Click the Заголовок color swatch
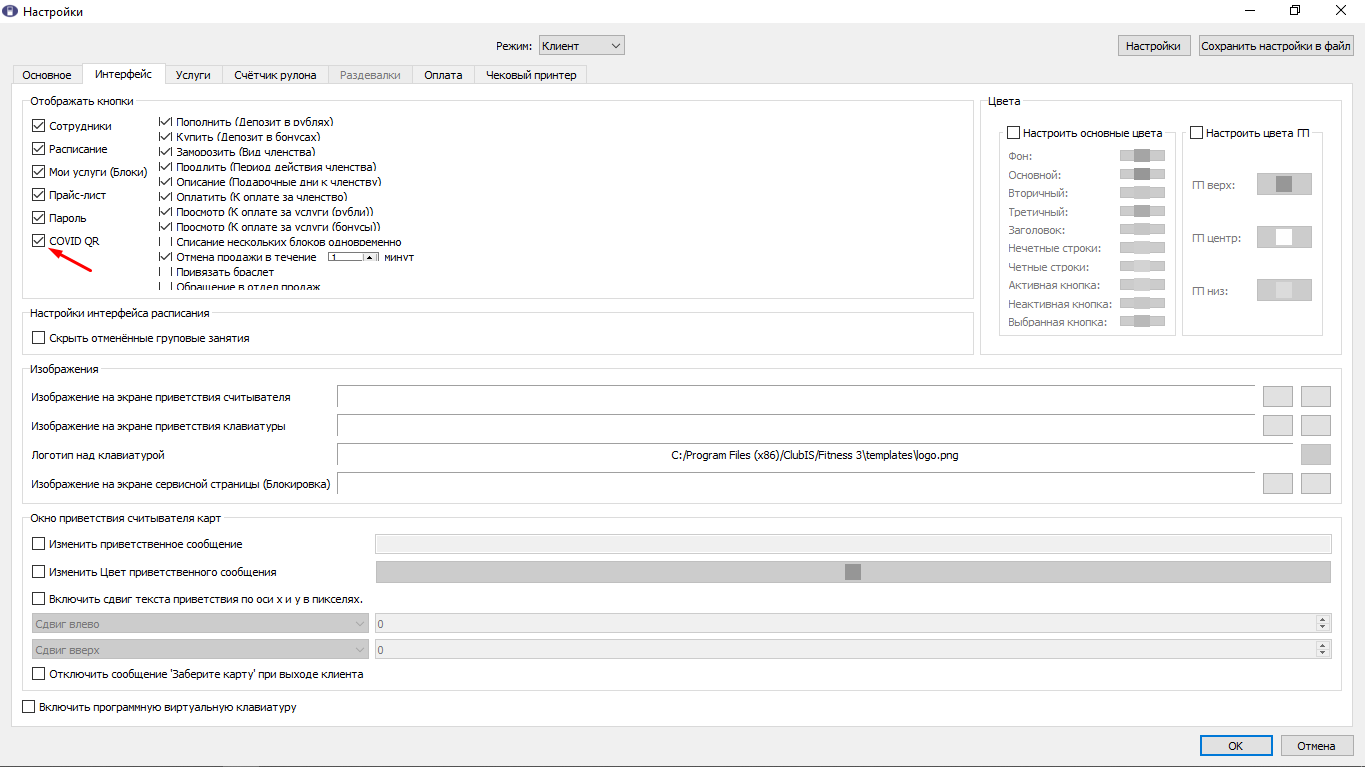 tap(1142, 230)
